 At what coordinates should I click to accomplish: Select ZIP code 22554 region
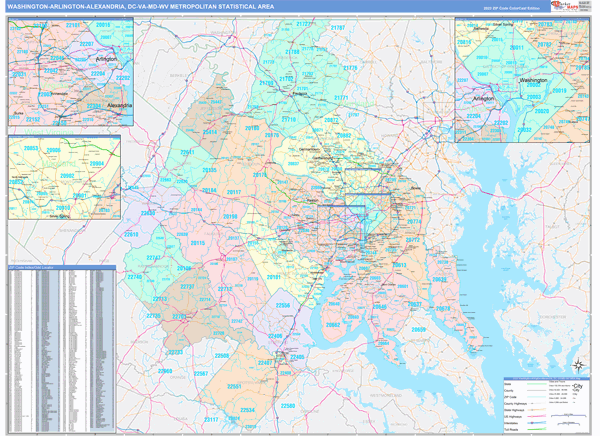[246, 410]
